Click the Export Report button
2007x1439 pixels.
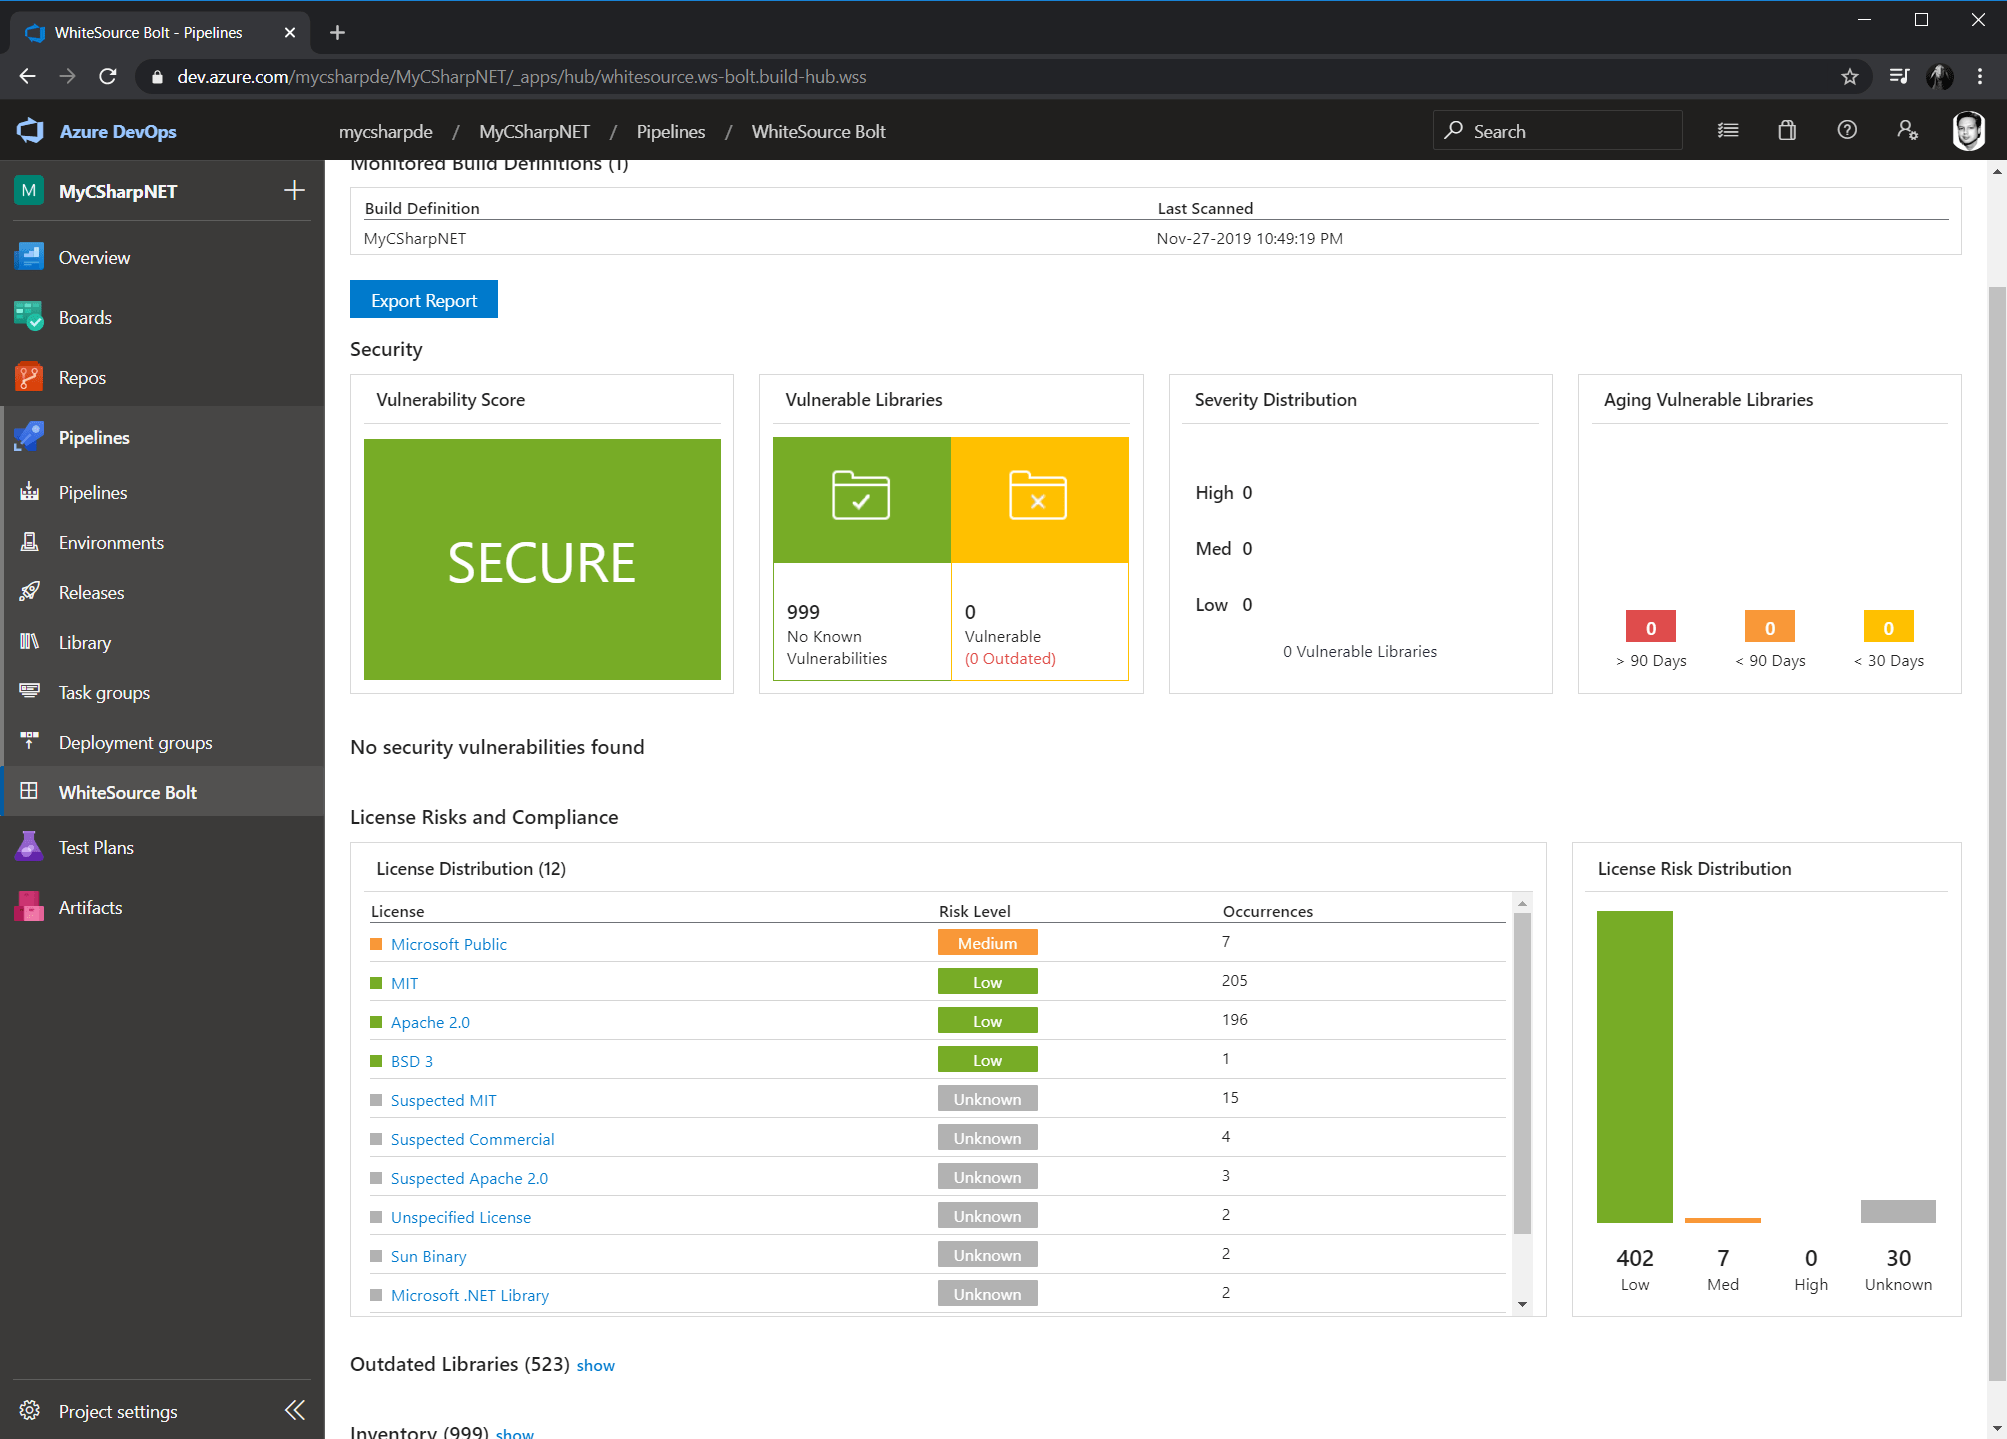(x=424, y=300)
